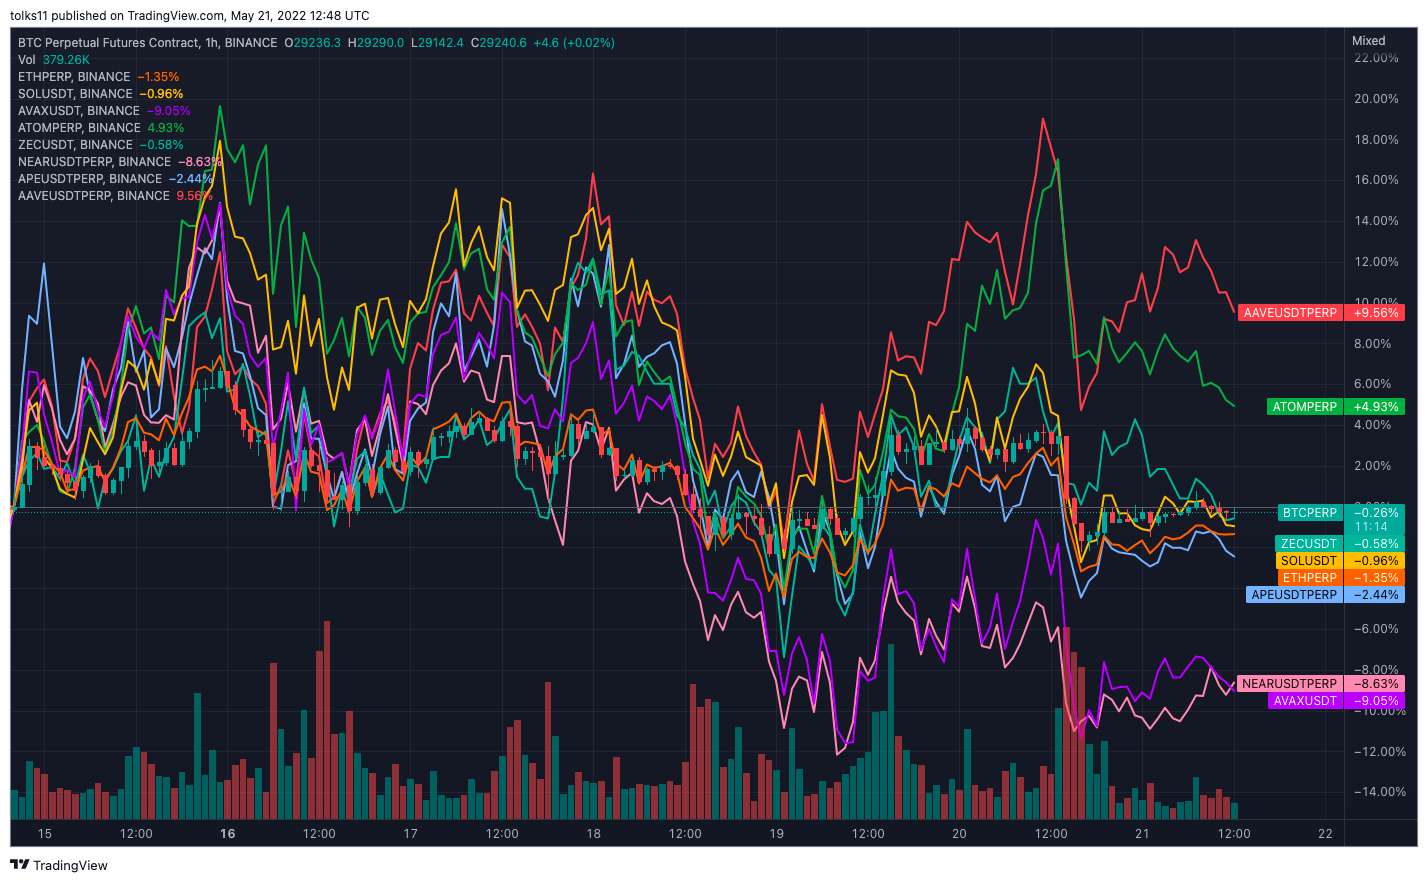The width and height of the screenshot is (1428, 882).
Task: Click the APEUSDTPERP price label
Action: coord(1294,595)
